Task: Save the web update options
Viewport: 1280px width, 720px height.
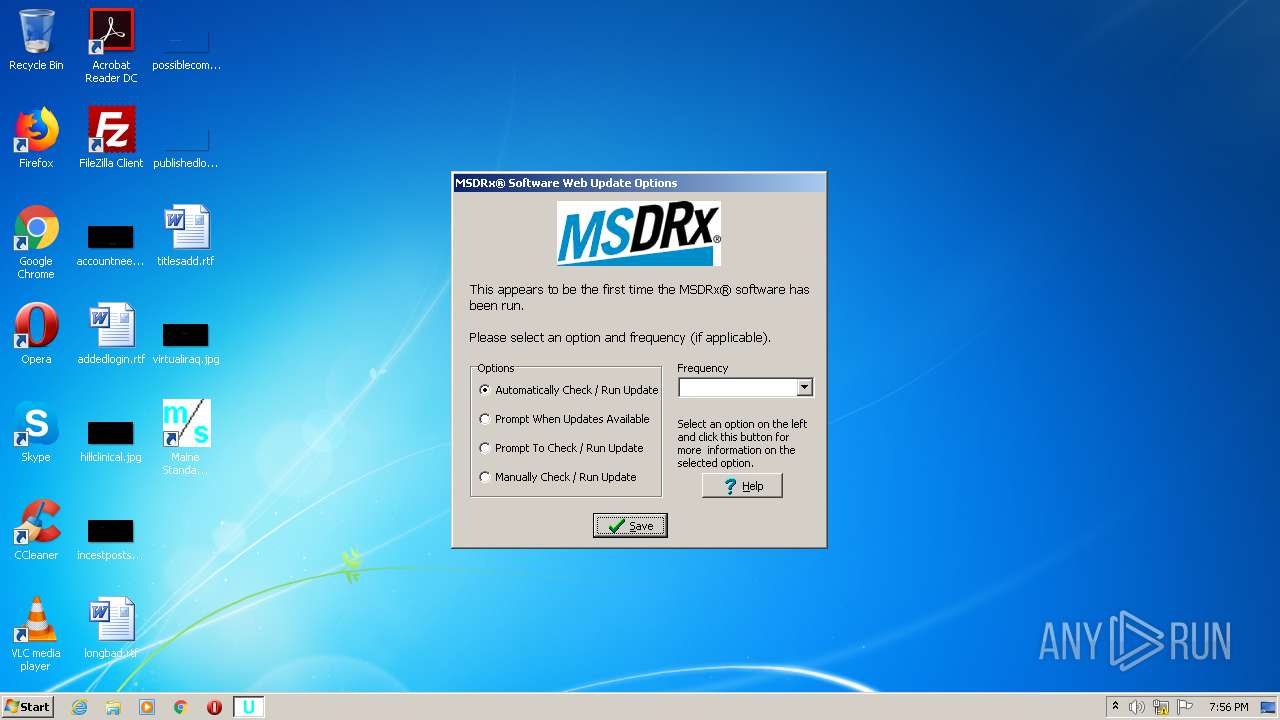Action: click(630, 526)
